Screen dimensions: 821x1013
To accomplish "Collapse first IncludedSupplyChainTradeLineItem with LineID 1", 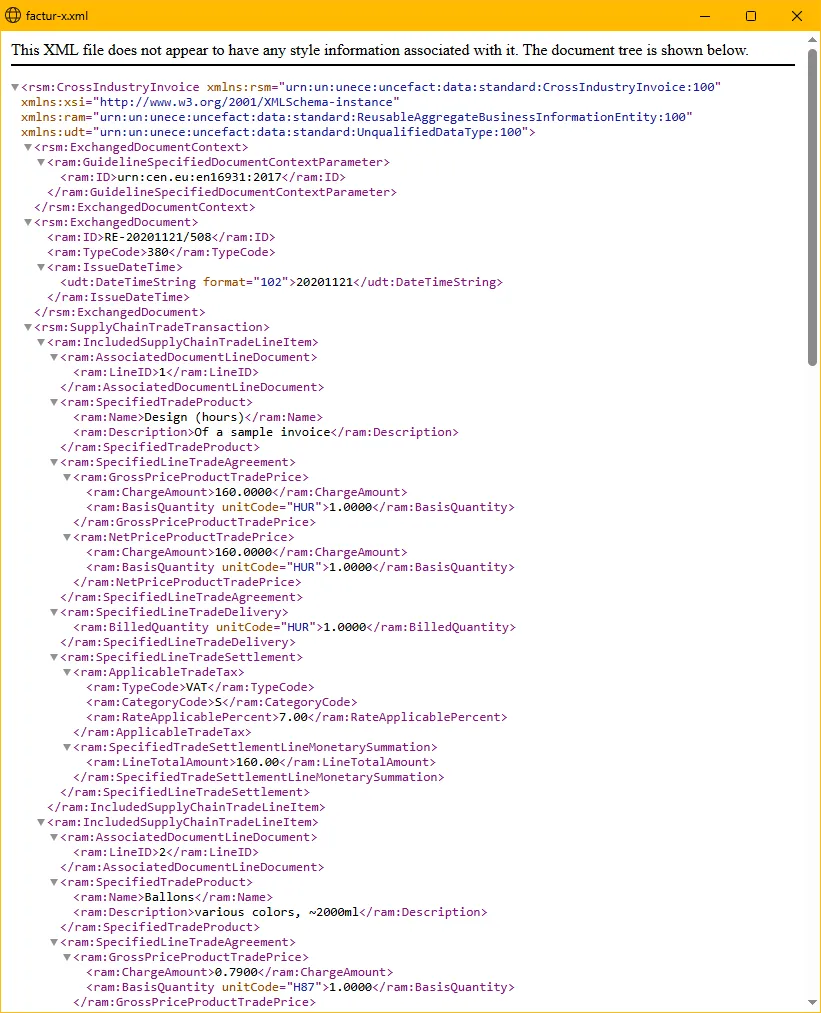I will (x=41, y=342).
